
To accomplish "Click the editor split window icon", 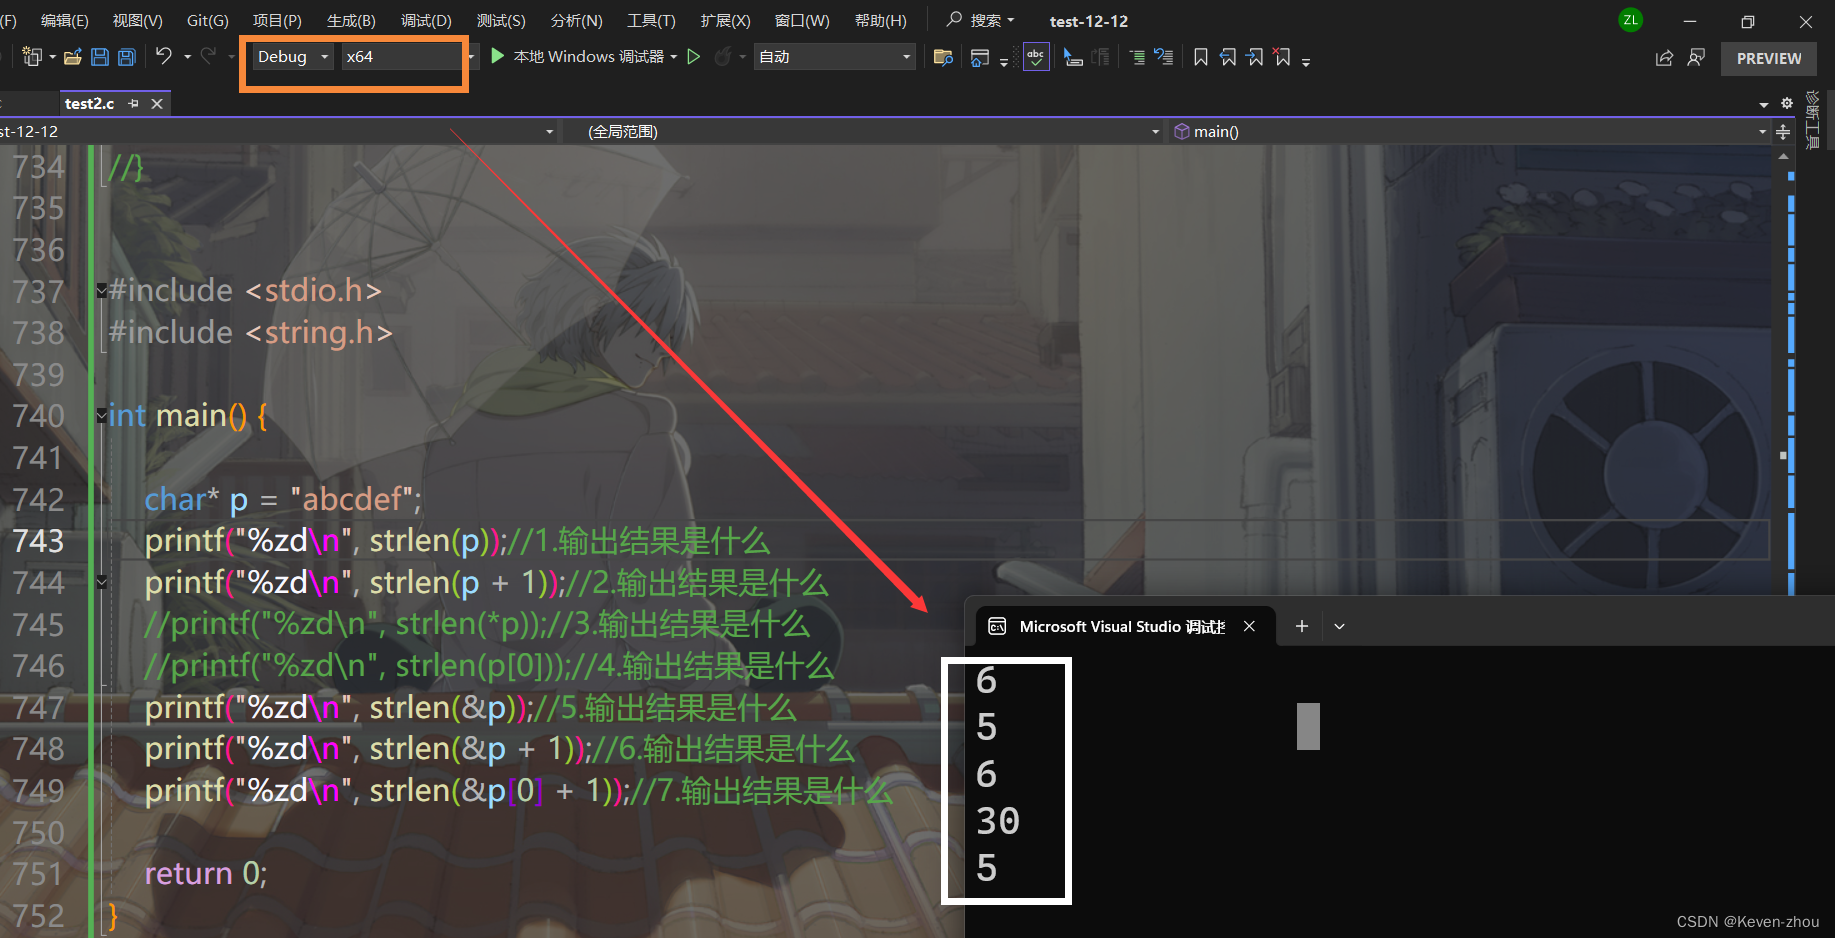I will pyautogui.click(x=1783, y=132).
